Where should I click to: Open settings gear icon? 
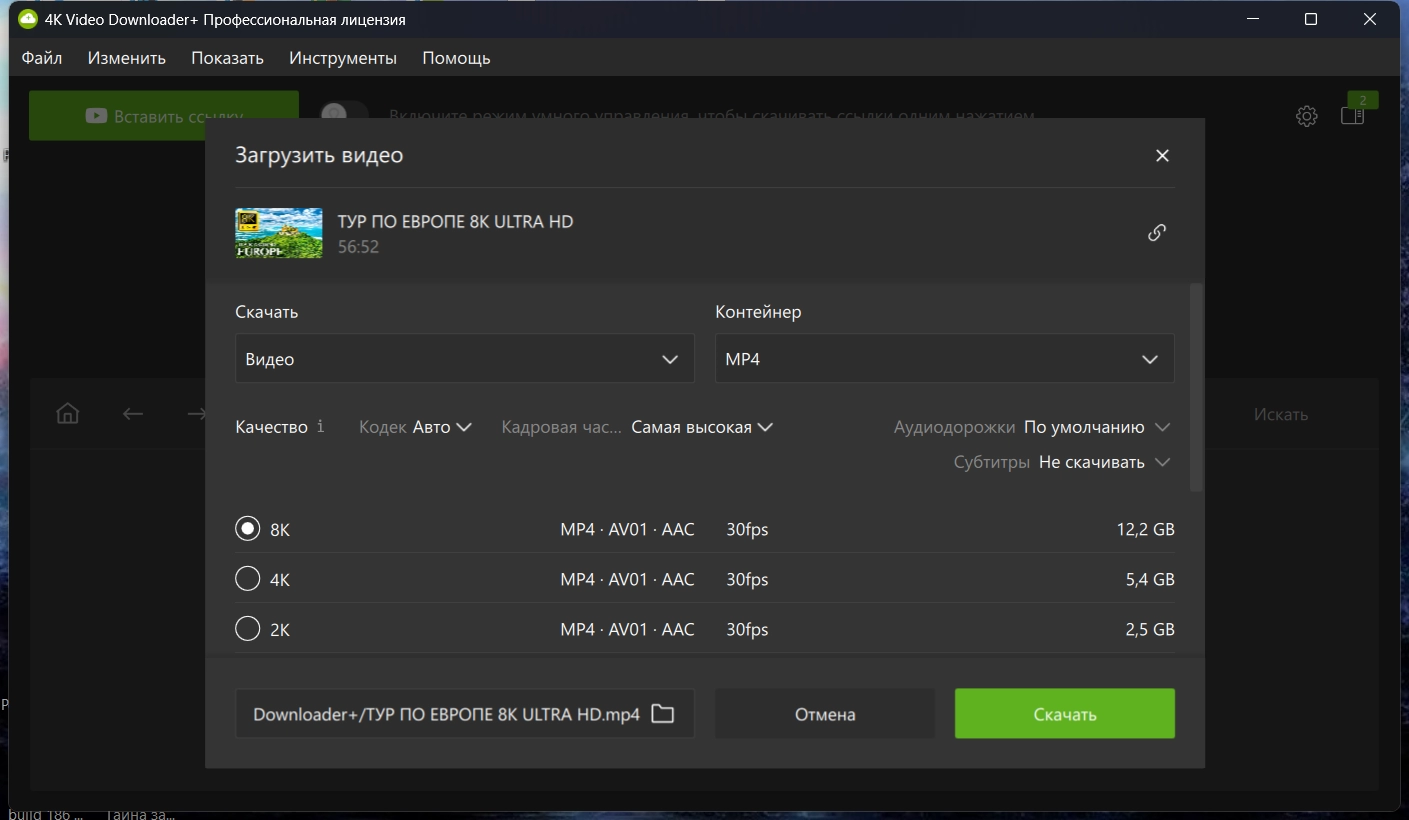[x=1306, y=116]
